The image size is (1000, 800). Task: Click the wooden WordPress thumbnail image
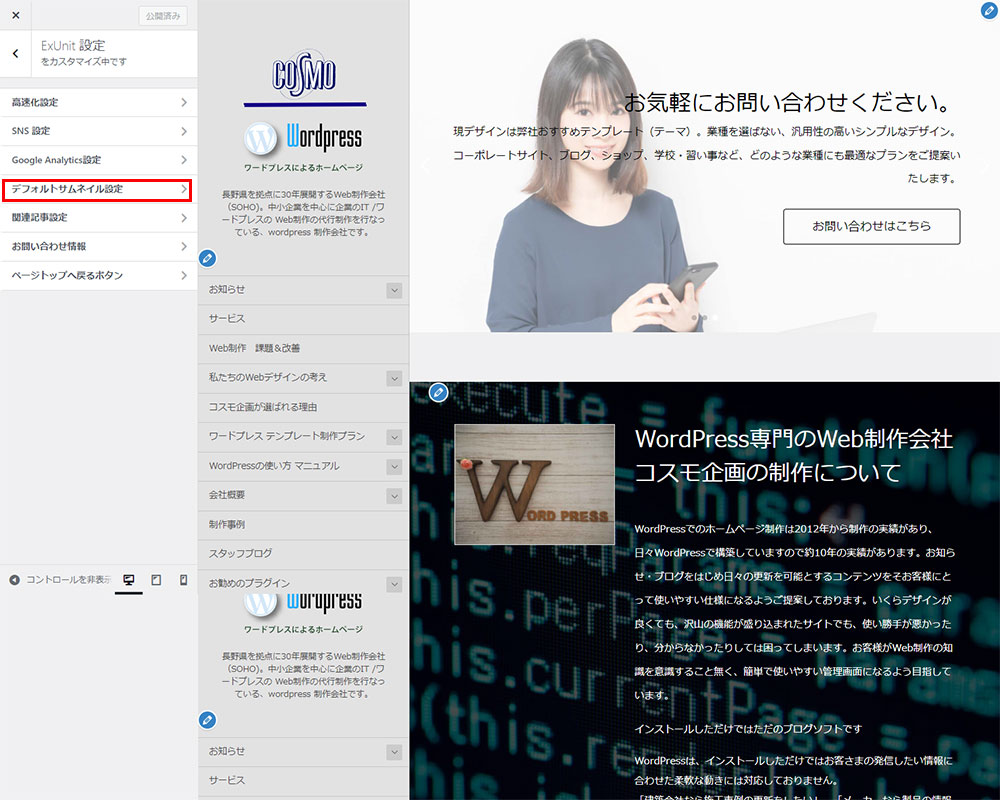pos(534,484)
